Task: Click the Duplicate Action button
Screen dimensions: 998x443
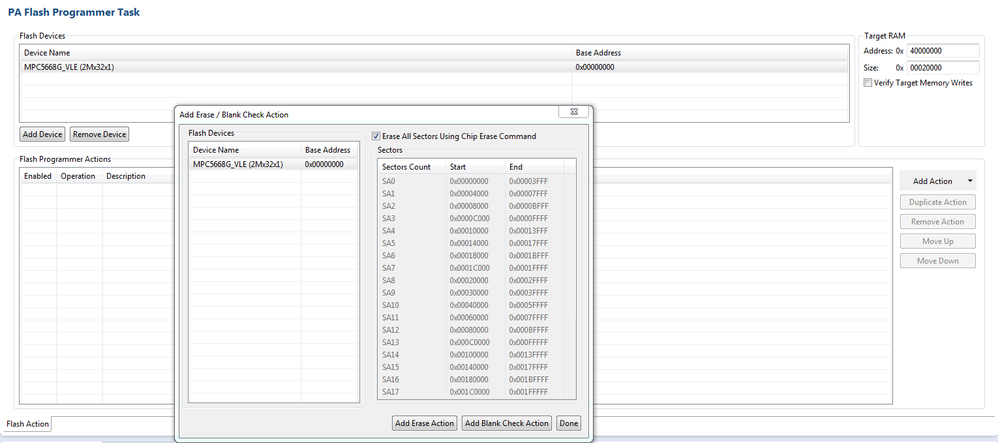Action: 938,202
